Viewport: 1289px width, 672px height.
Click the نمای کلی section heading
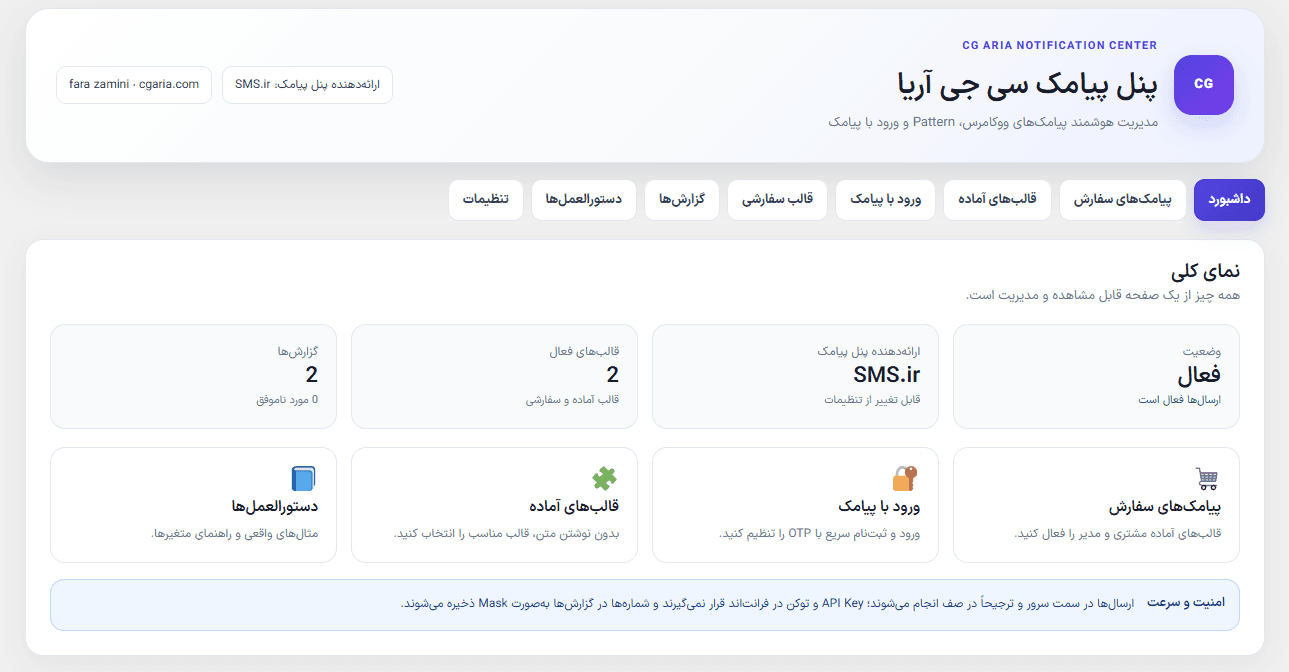(x=1205, y=271)
